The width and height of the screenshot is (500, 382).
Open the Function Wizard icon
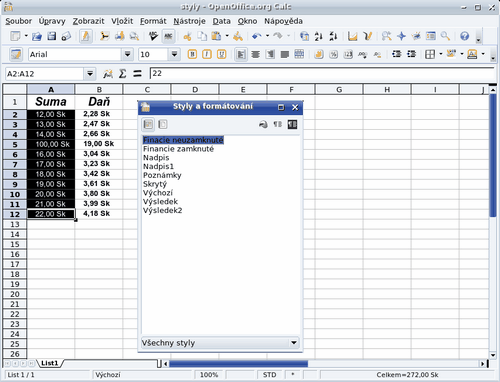[107, 74]
